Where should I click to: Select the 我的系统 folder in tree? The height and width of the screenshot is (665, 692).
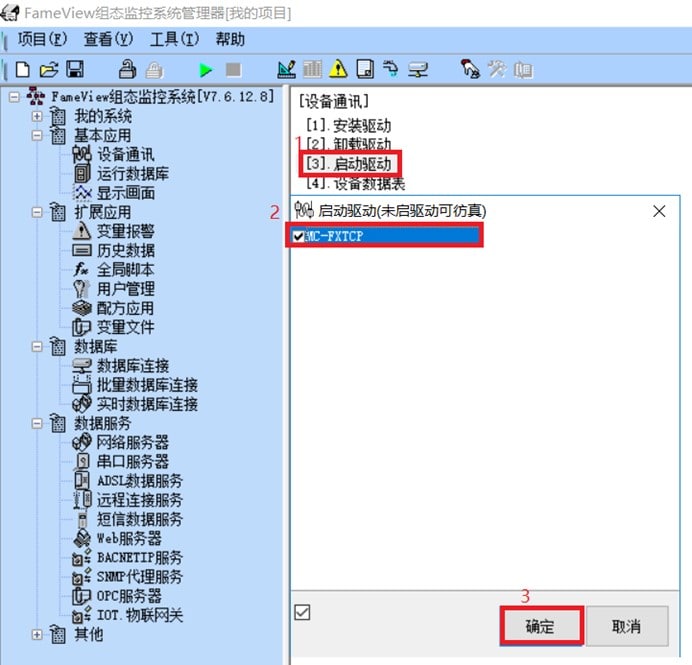click(102, 116)
